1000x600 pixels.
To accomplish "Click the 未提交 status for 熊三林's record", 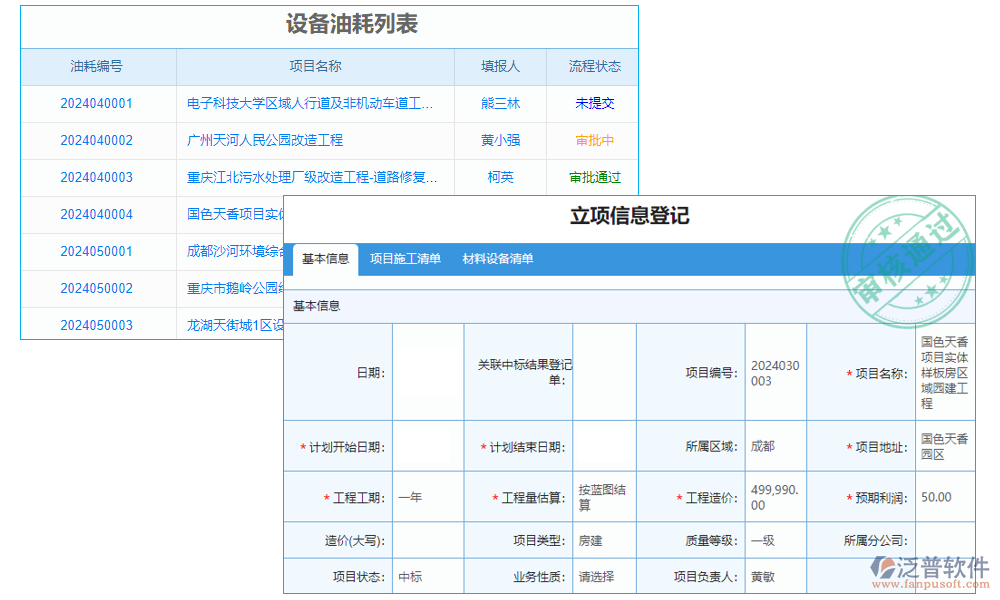I will 594,103.
